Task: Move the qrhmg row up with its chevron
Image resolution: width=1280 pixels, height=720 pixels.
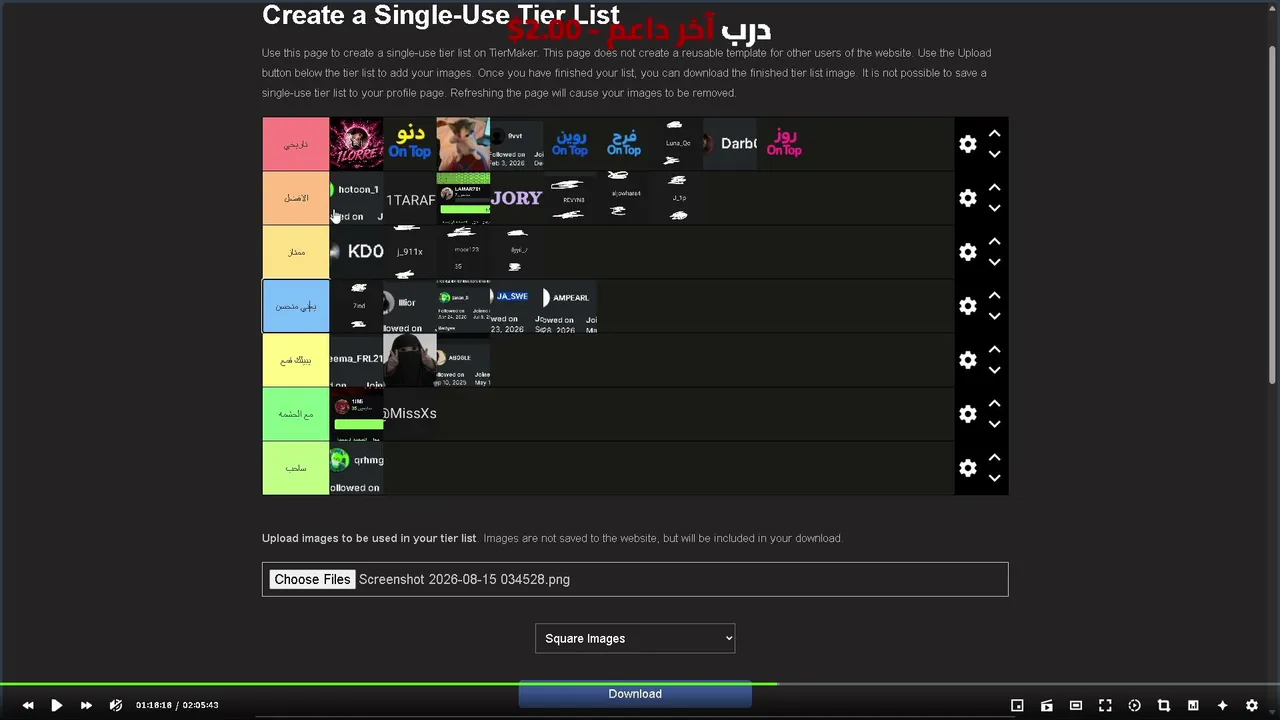Action: click(994, 457)
